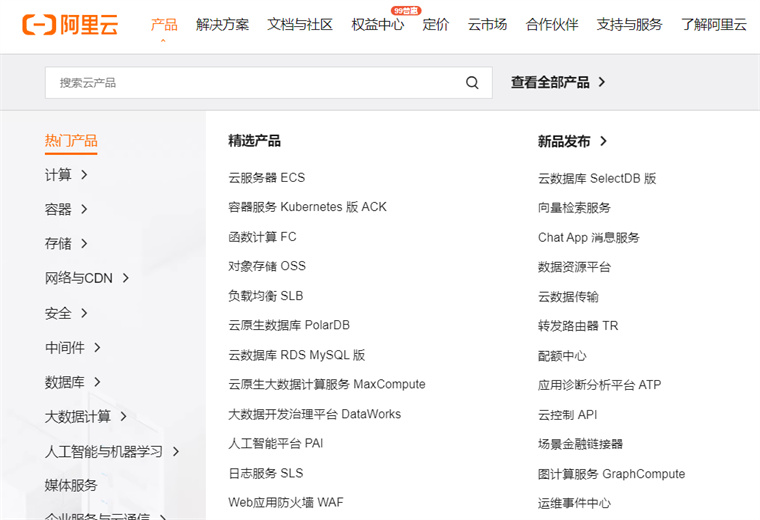Image resolution: width=760 pixels, height=520 pixels.
Task: Select the 热门产品 tab
Action: (x=71, y=141)
